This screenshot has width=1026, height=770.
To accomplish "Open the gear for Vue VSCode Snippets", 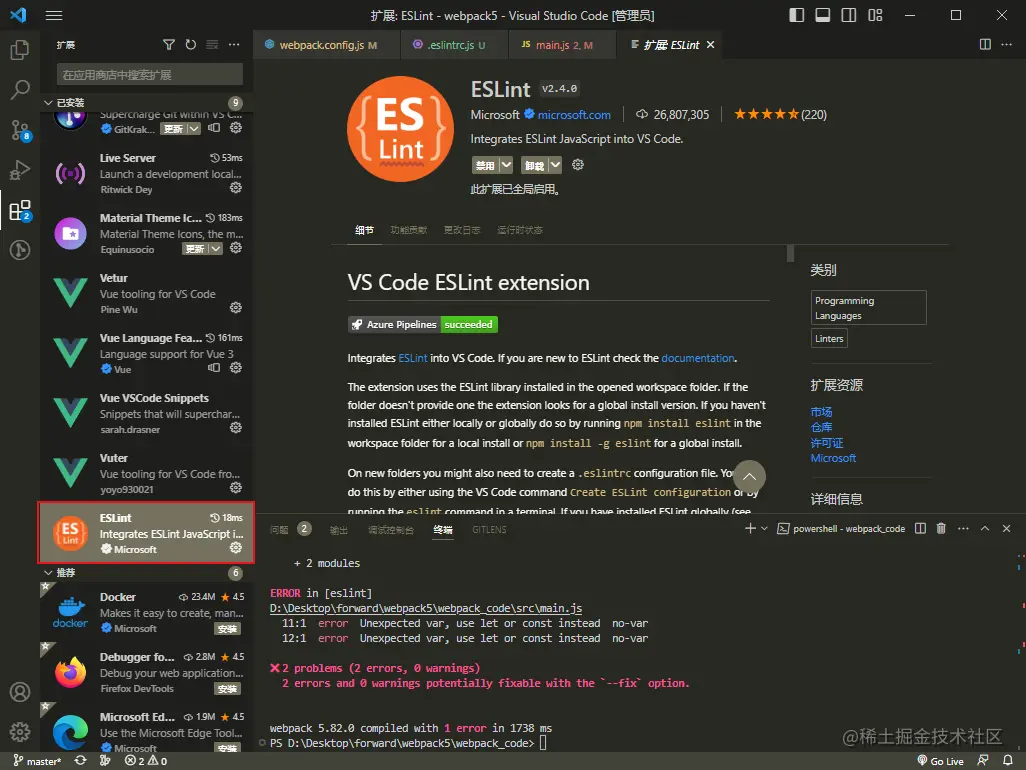I will pos(236,428).
